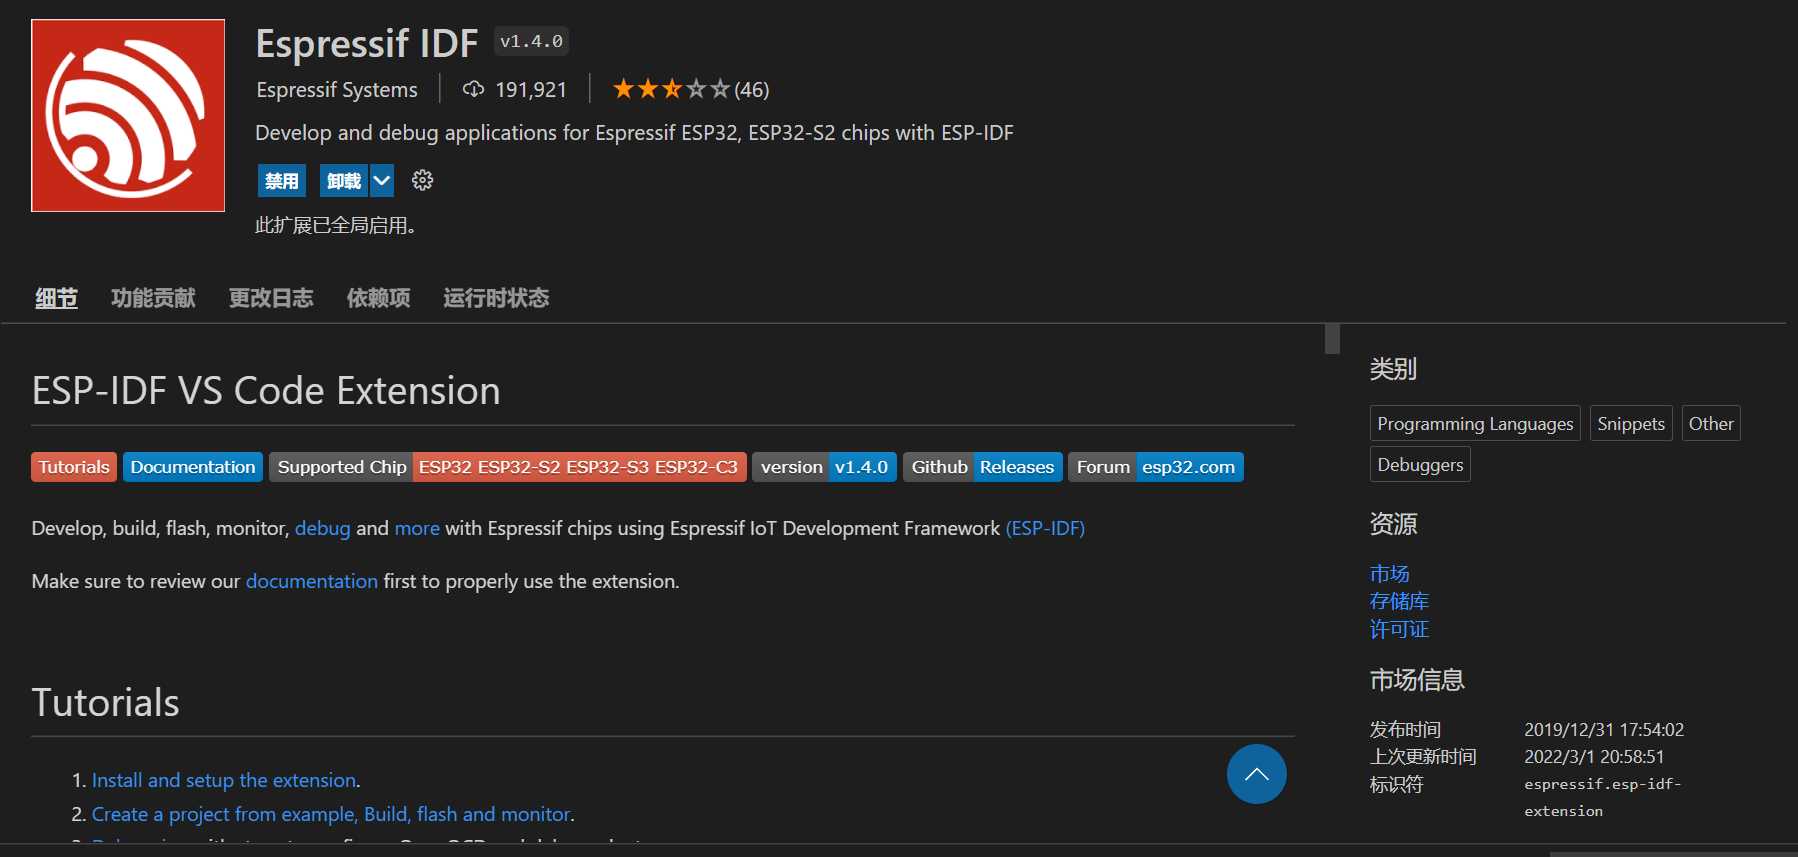This screenshot has width=1798, height=857.
Task: Click the Tutorials section heading
Action: 105,703
